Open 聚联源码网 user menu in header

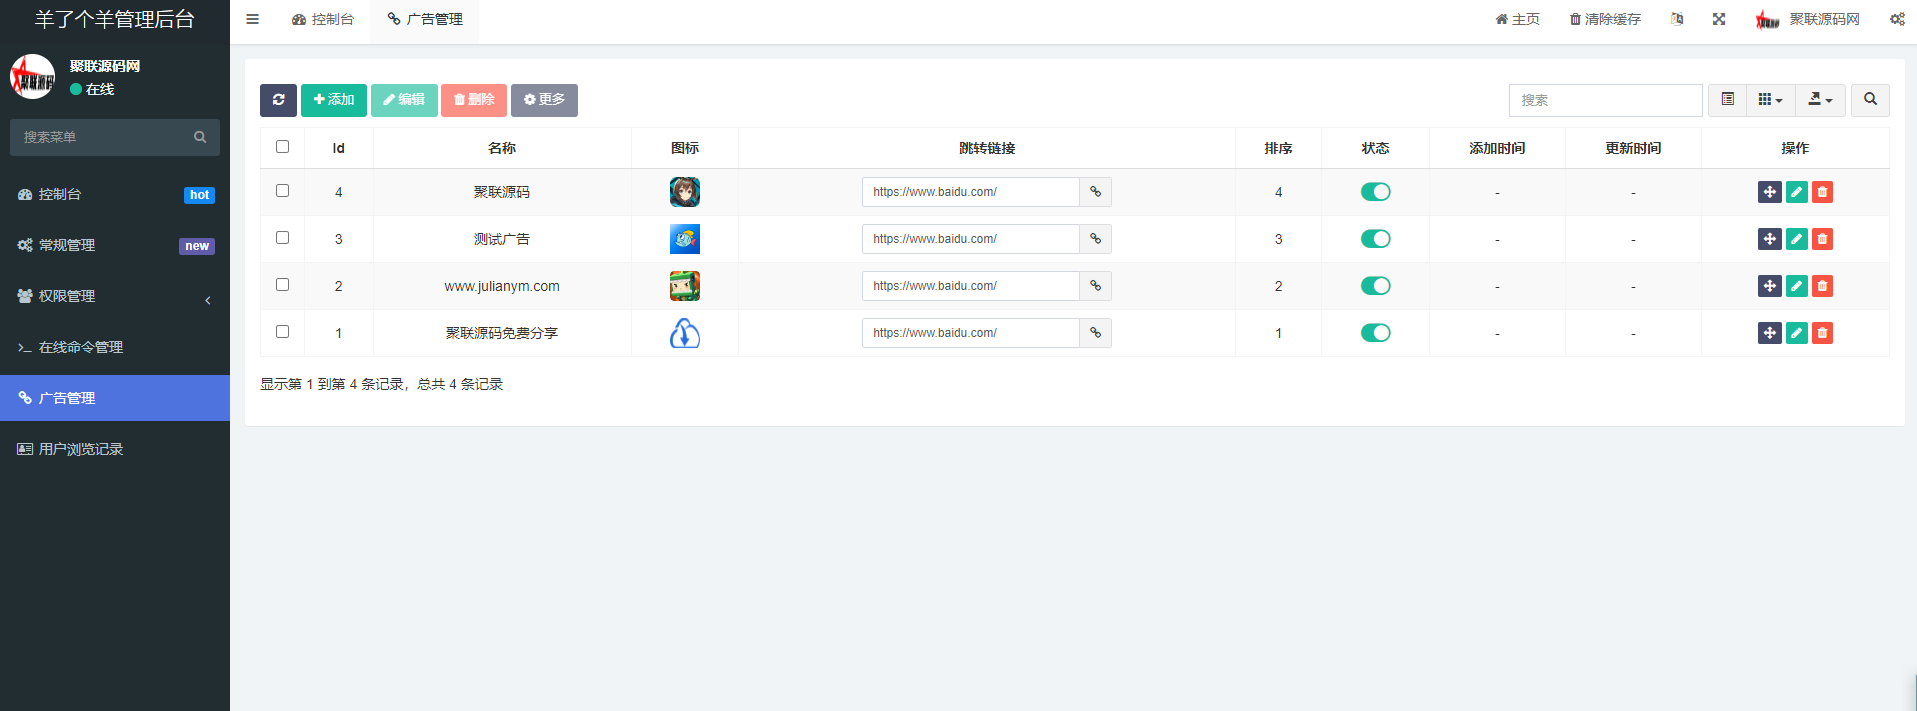point(1808,19)
